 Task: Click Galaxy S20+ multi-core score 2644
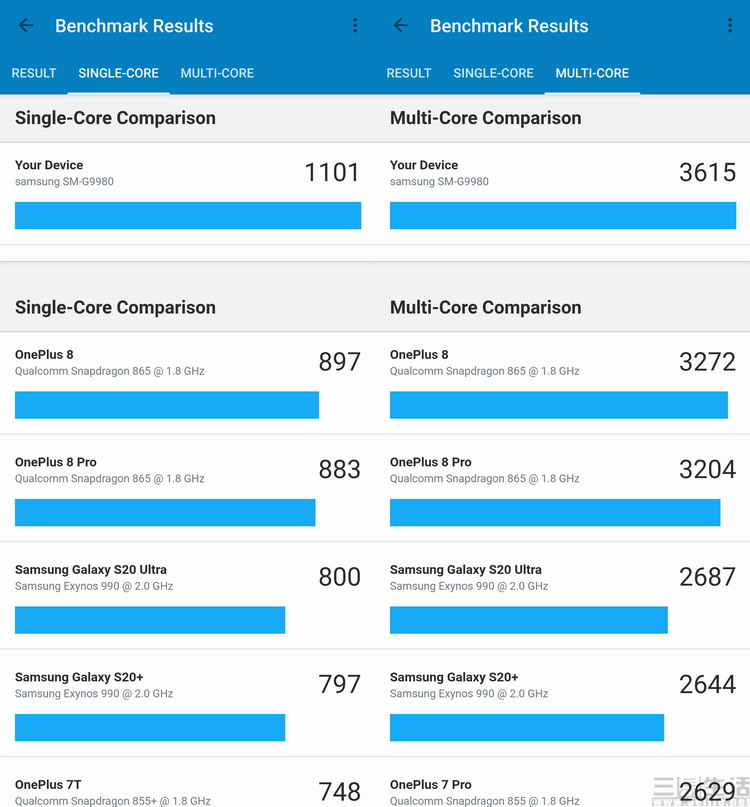click(707, 685)
